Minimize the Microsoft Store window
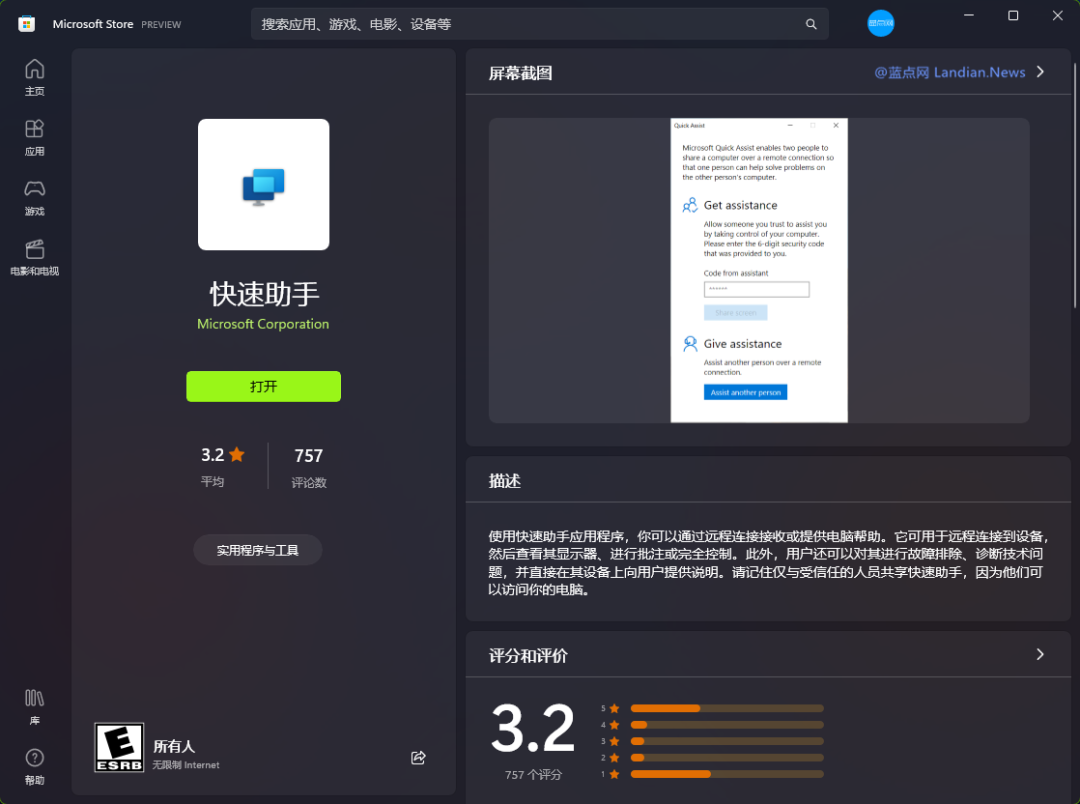1080x804 pixels. [968, 15]
